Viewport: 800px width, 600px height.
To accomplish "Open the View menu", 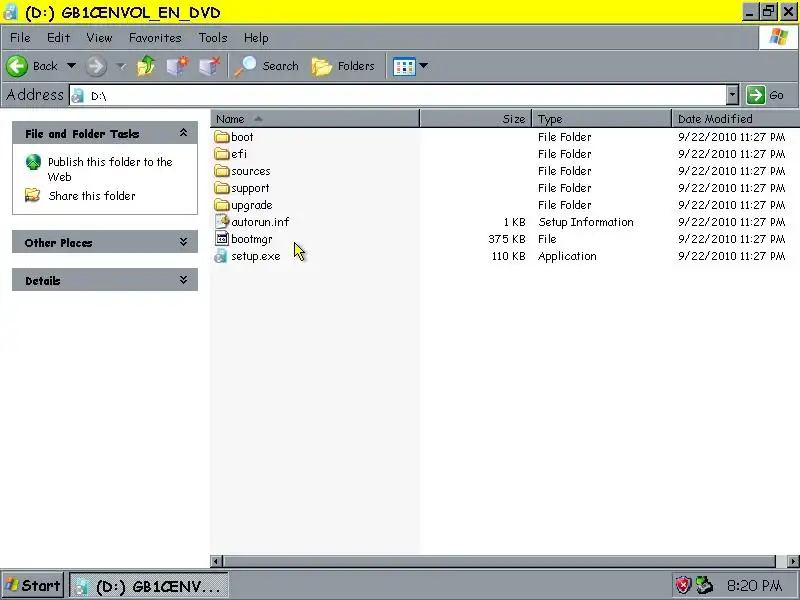I will [x=99, y=38].
